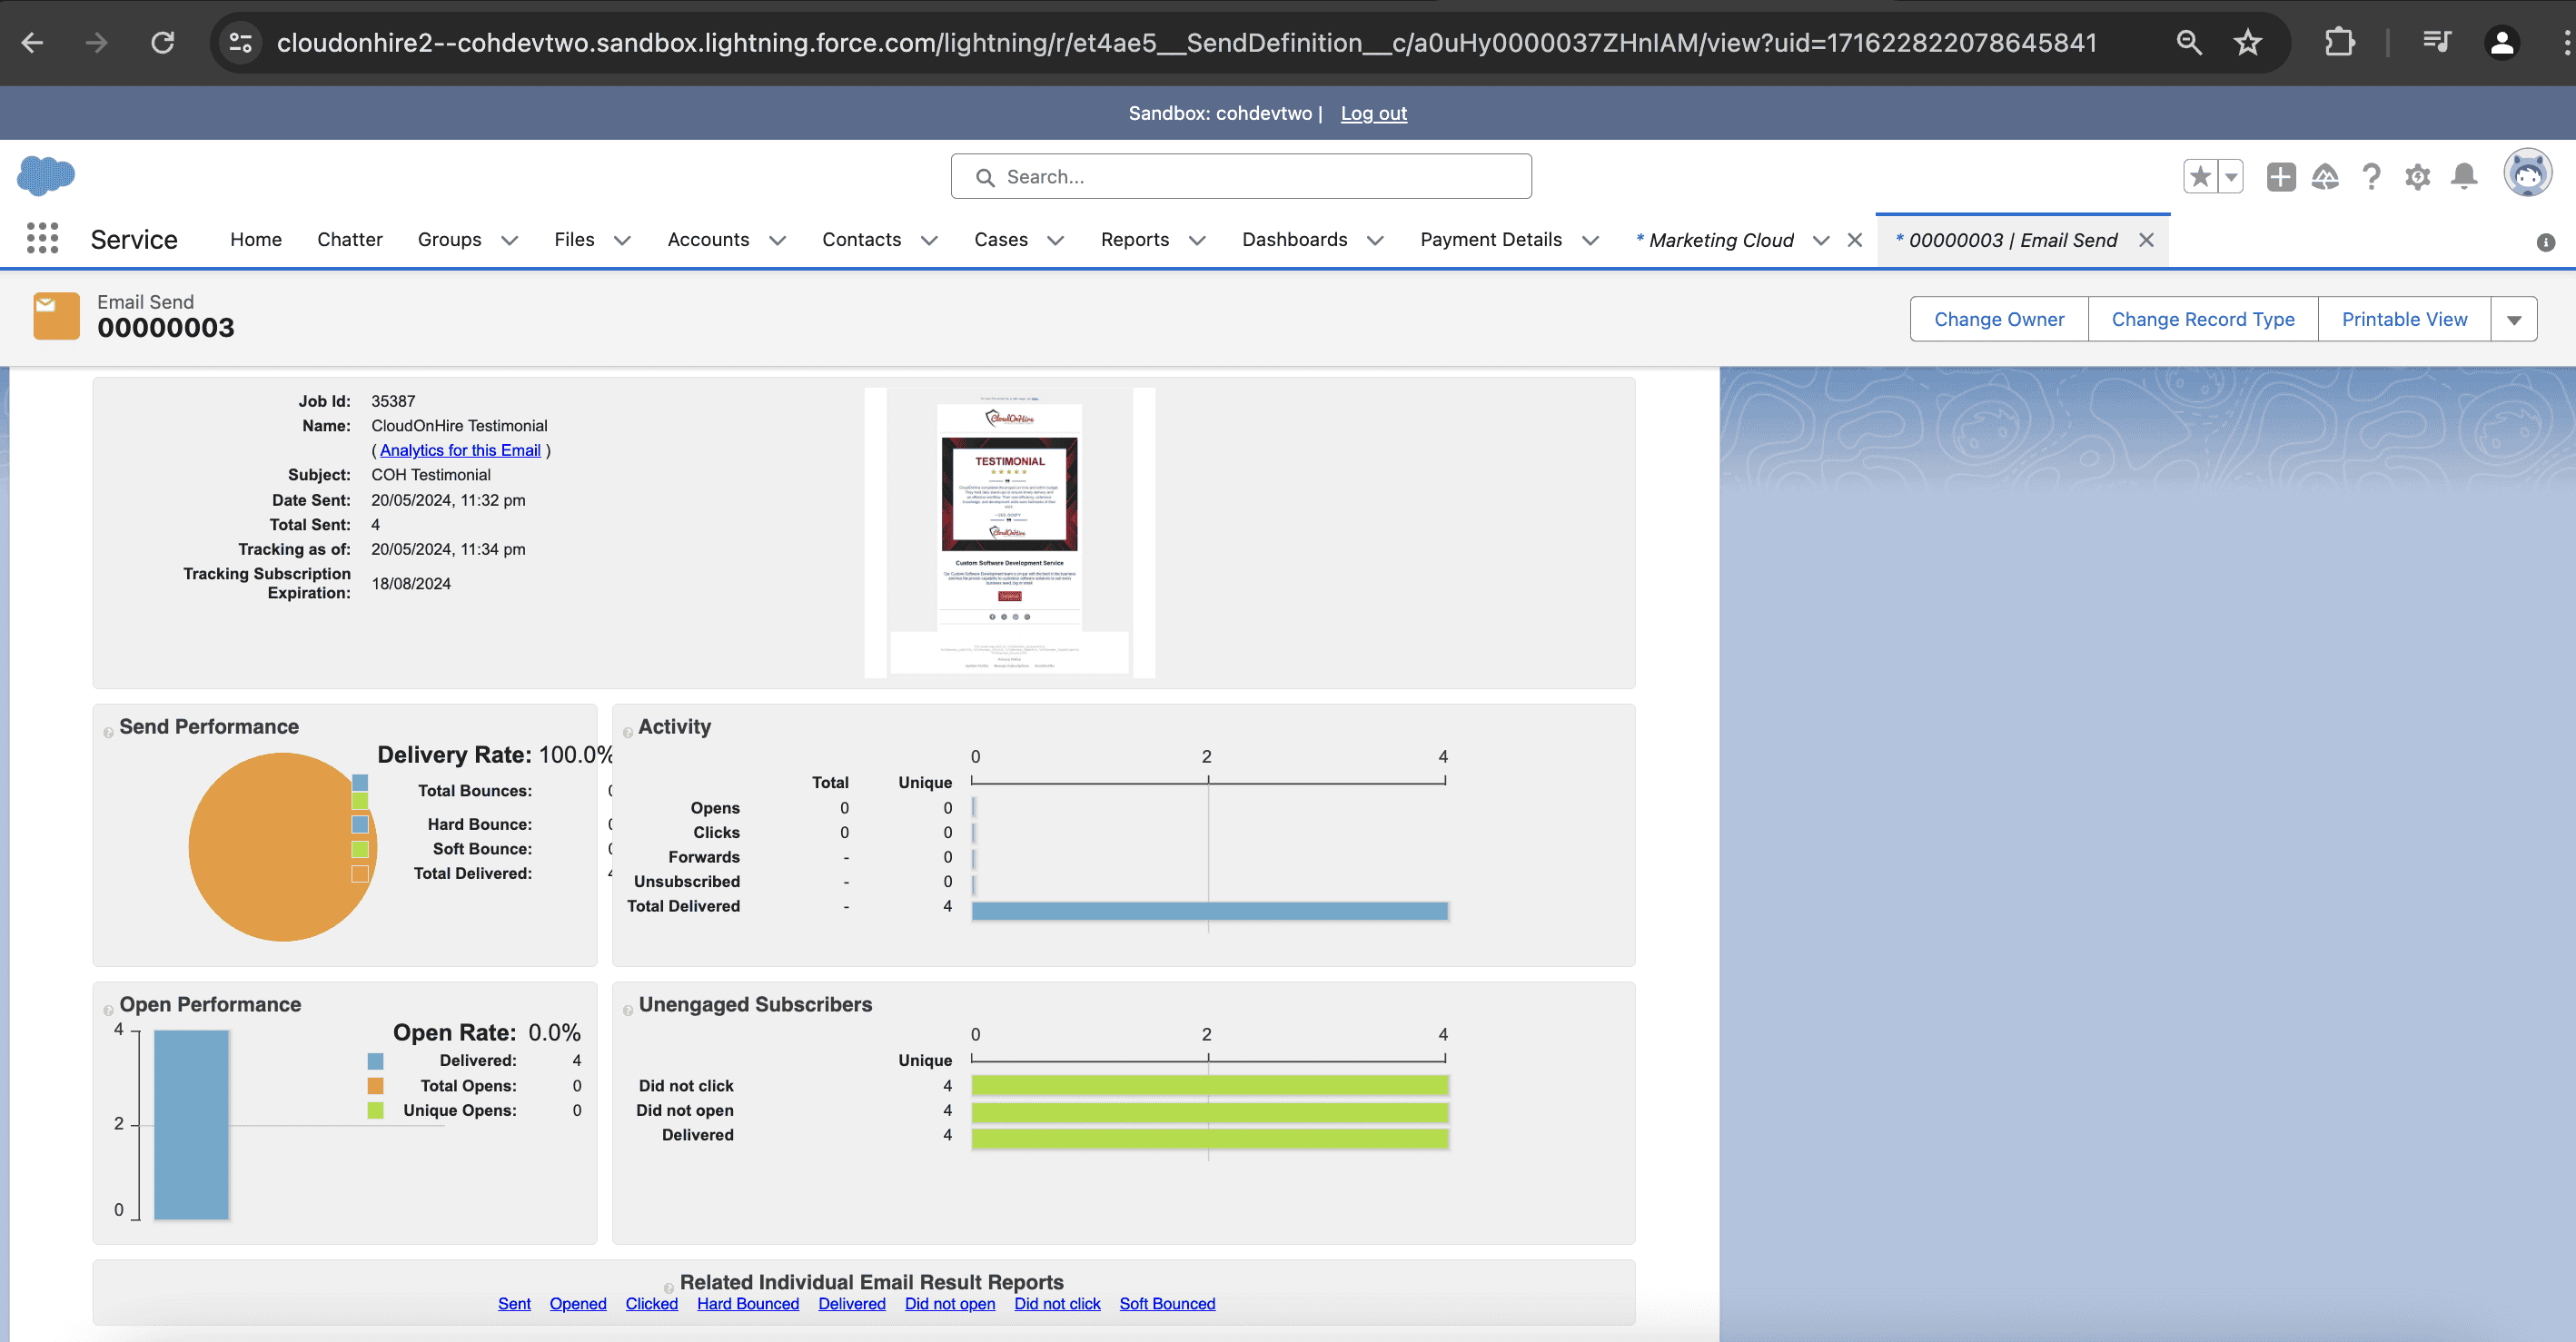
Task: Click help icon beside Related Individual Email Result Reports
Action: (669, 1288)
